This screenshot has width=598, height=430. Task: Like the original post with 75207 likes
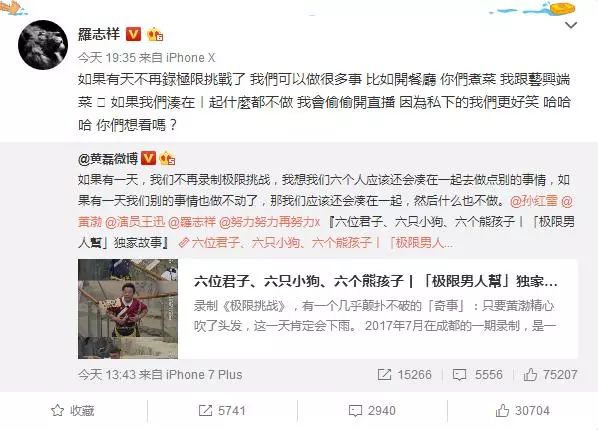pyautogui.click(x=550, y=375)
